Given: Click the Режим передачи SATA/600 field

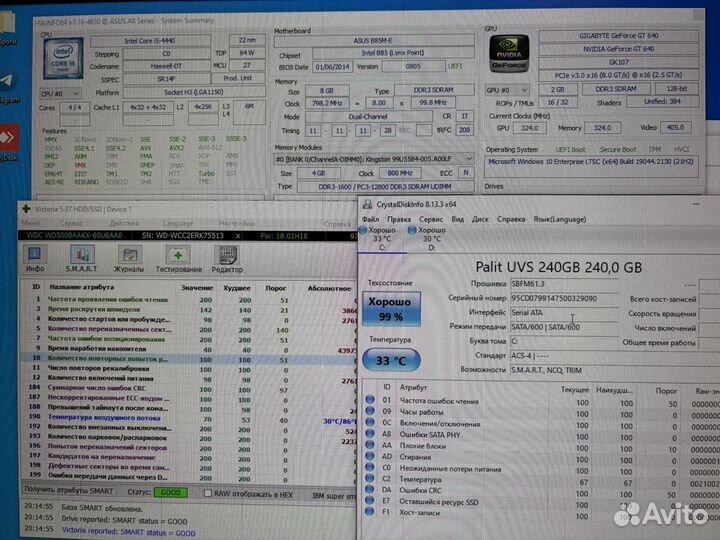Looking at the screenshot, I should [x=564, y=327].
